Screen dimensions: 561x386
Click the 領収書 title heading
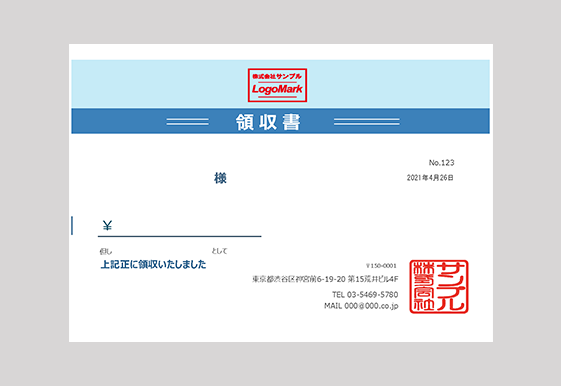pyautogui.click(x=268, y=122)
